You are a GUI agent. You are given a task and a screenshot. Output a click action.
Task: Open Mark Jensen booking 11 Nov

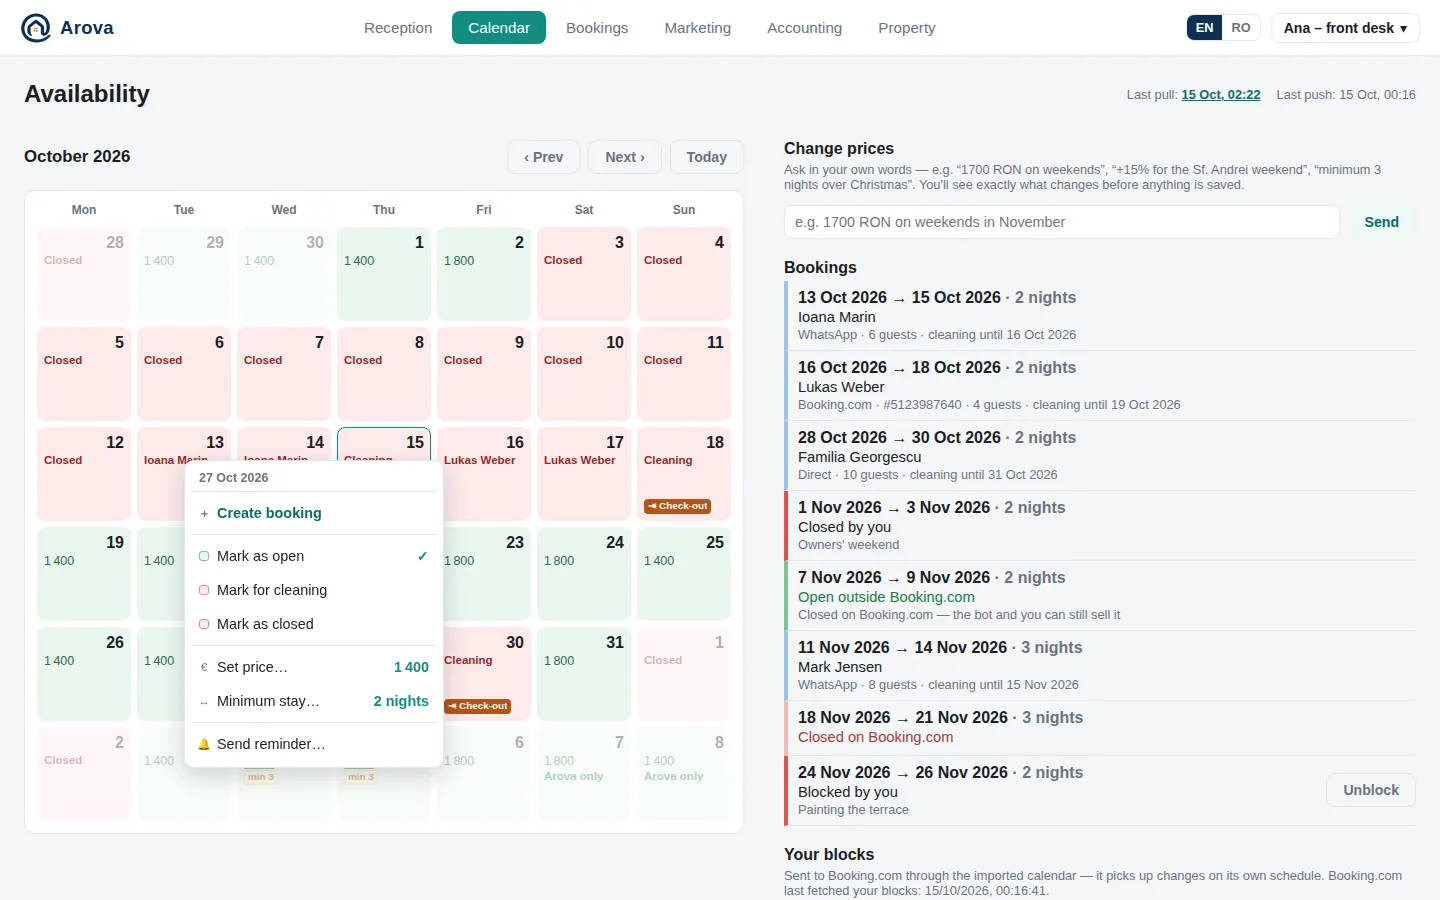point(1100,666)
